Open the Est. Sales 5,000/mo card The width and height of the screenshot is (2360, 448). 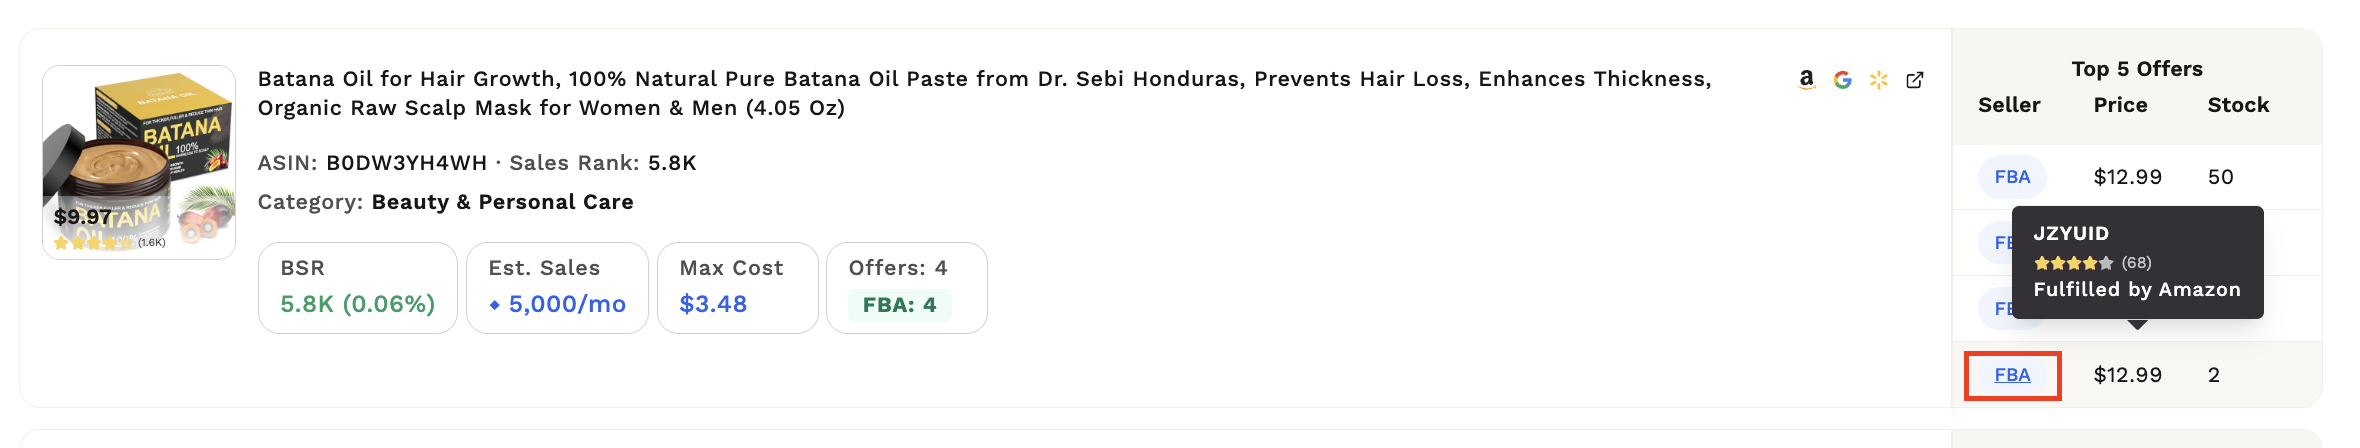557,288
